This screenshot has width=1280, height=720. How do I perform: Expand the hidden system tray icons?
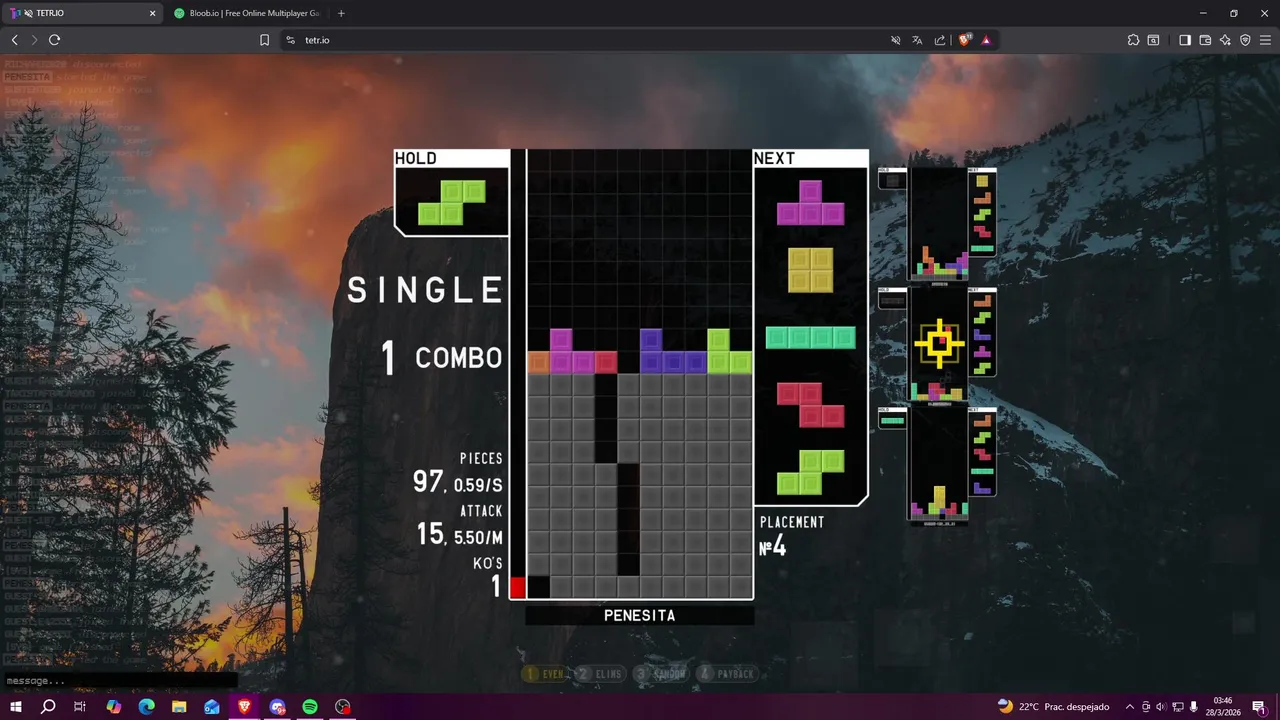(1129, 707)
